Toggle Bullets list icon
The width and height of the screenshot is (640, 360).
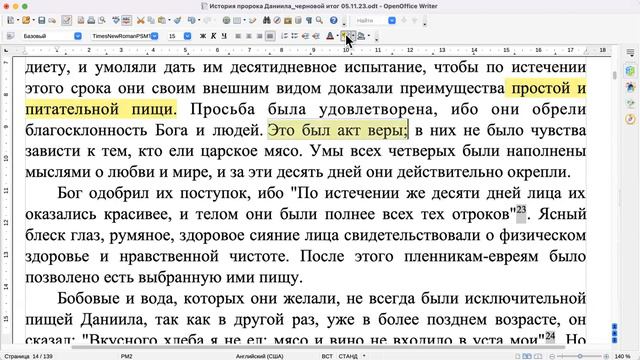pyautogui.click(x=295, y=36)
